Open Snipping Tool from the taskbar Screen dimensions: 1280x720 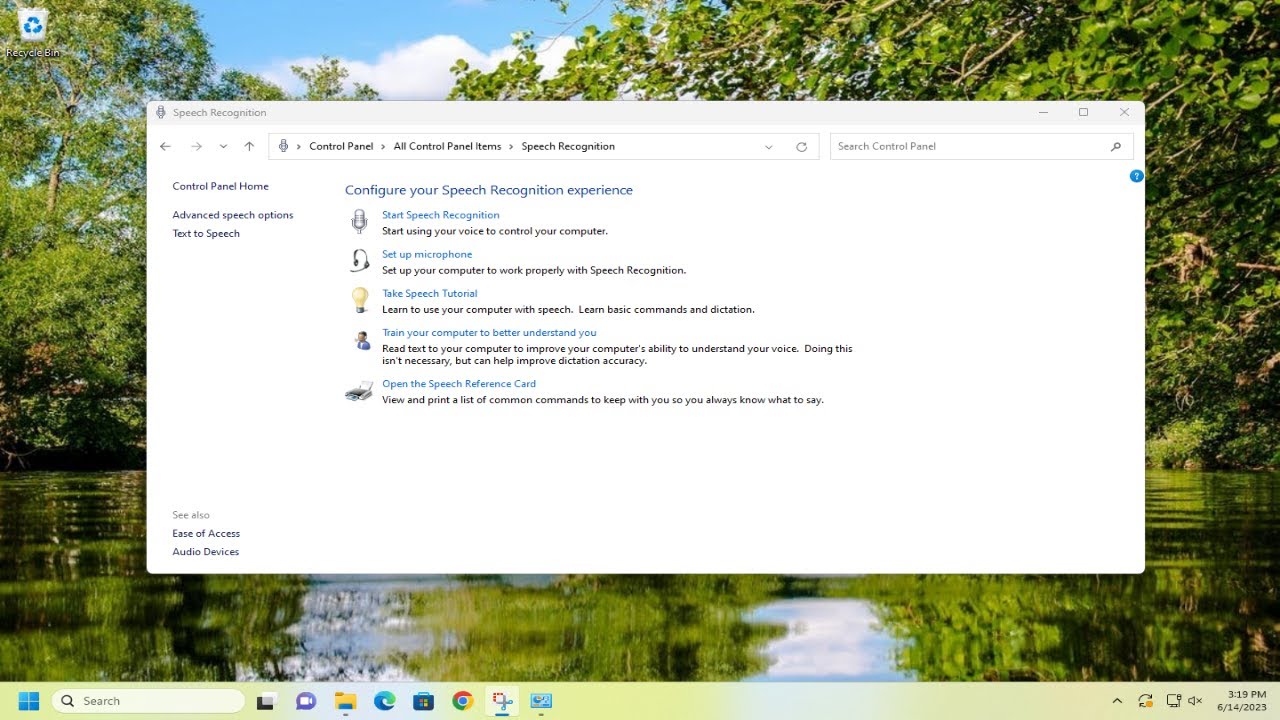click(x=501, y=701)
